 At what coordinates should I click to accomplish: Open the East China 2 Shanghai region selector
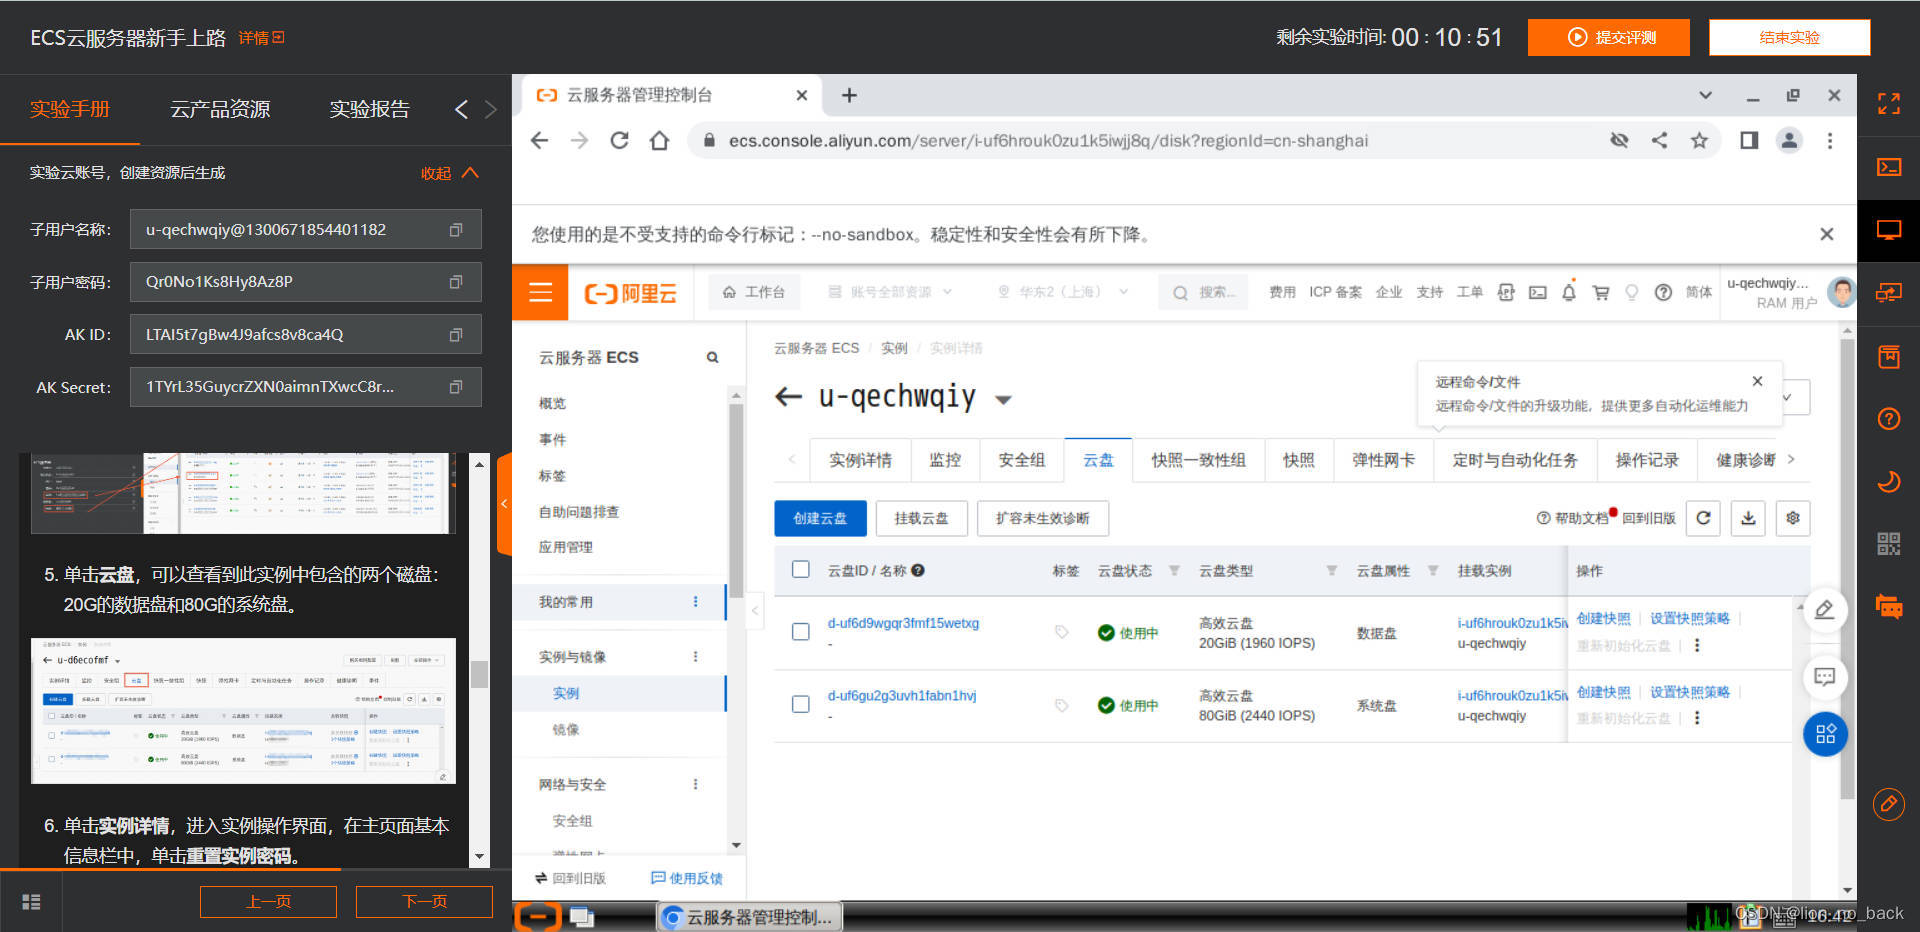1063,292
